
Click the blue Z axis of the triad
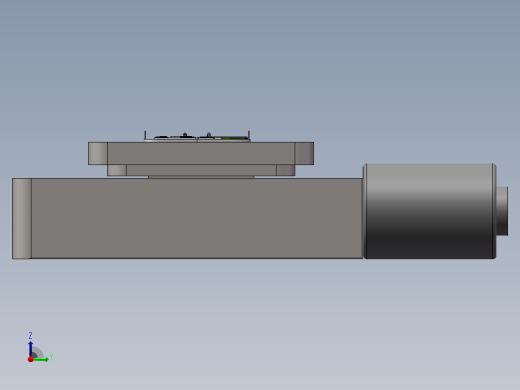coord(31,348)
